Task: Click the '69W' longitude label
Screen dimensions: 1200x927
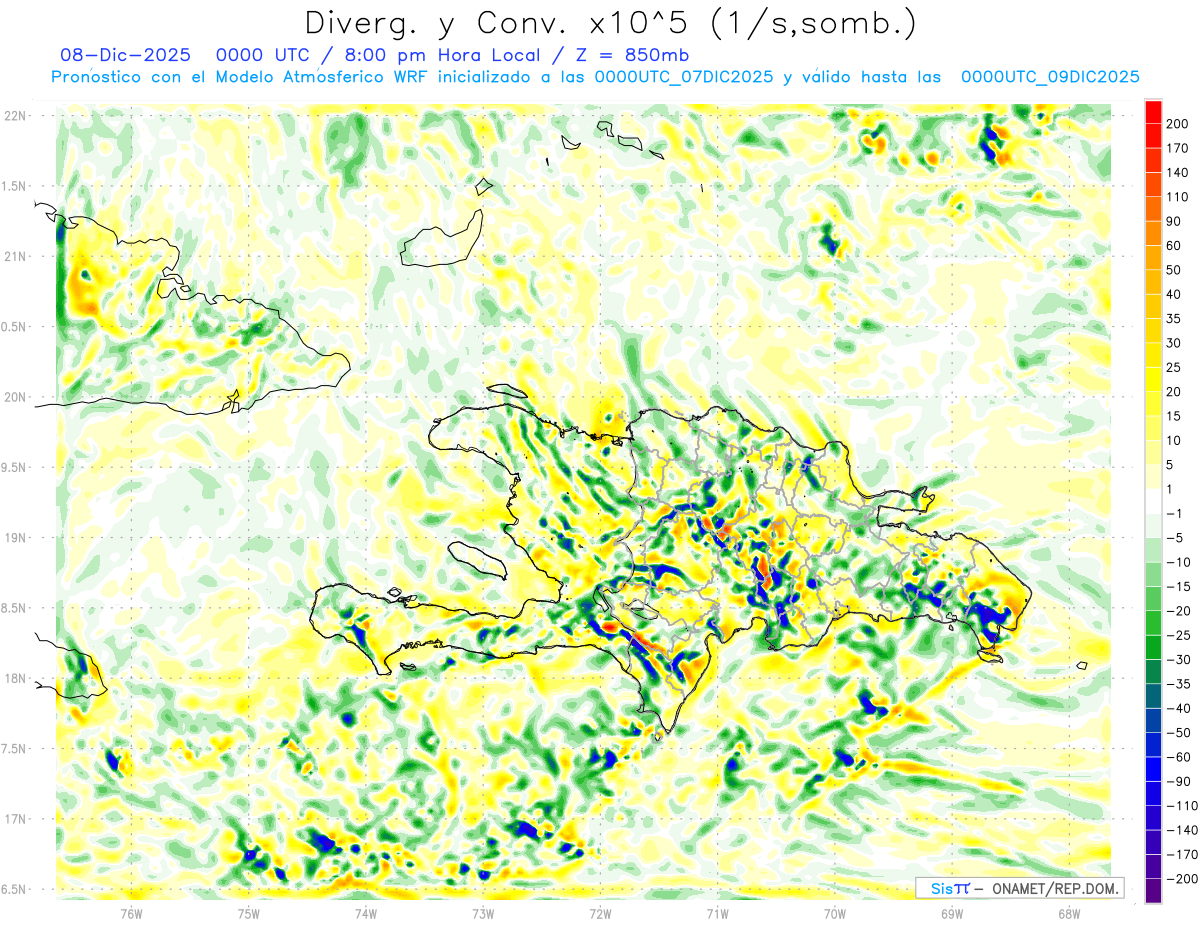Action: tap(952, 913)
